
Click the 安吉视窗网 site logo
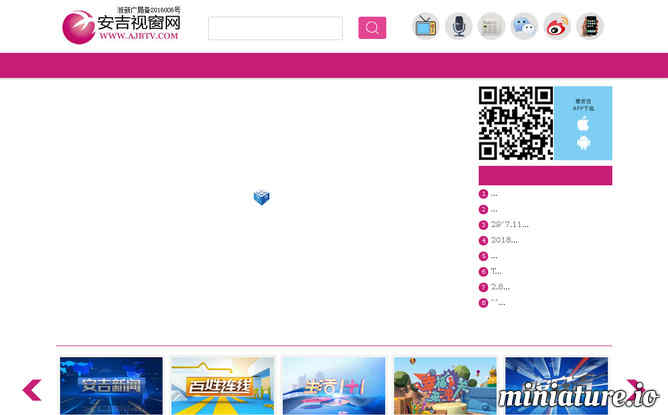(x=121, y=27)
